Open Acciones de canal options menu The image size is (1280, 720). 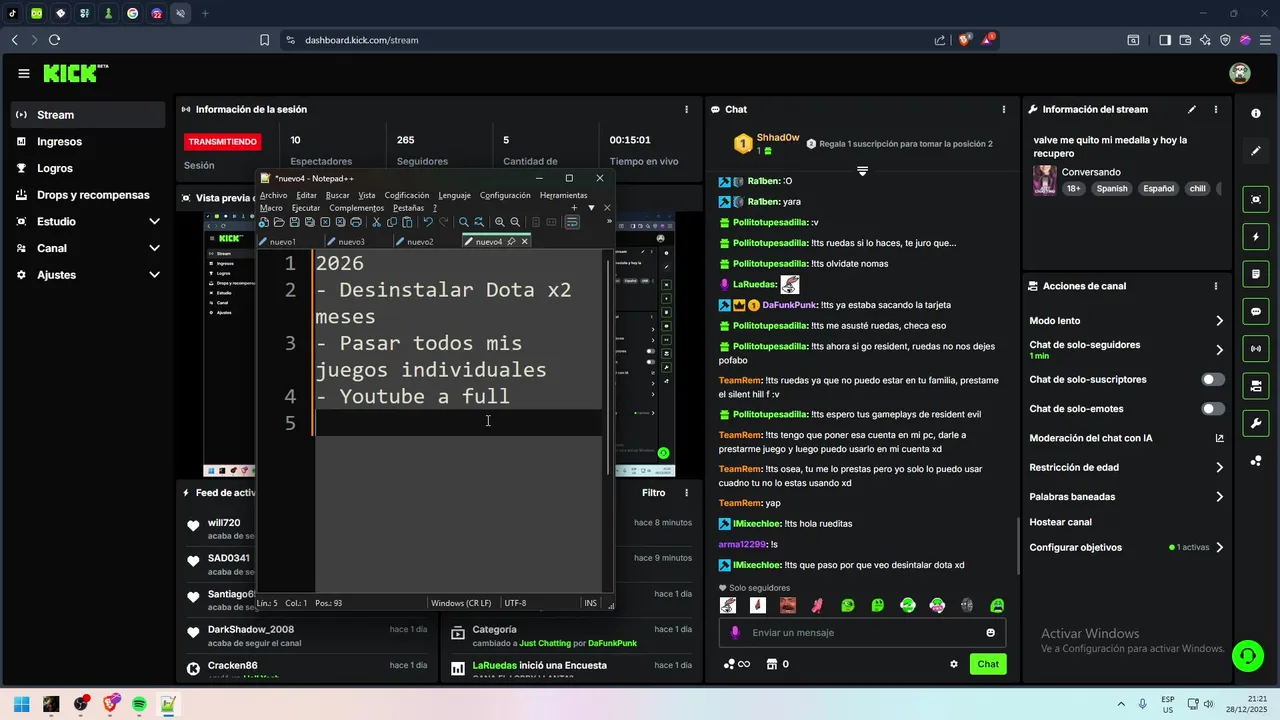pyautogui.click(x=1216, y=286)
